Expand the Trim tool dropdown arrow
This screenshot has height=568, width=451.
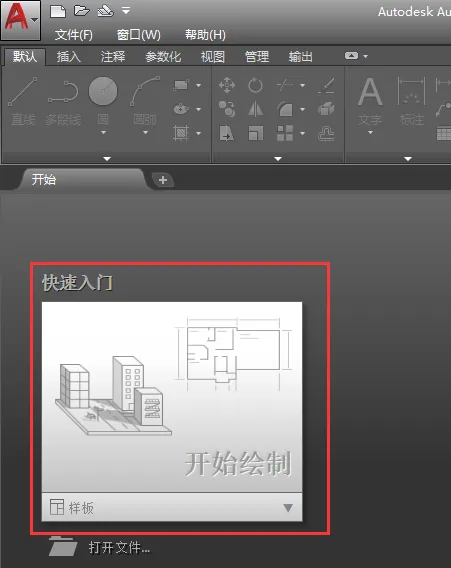302,85
